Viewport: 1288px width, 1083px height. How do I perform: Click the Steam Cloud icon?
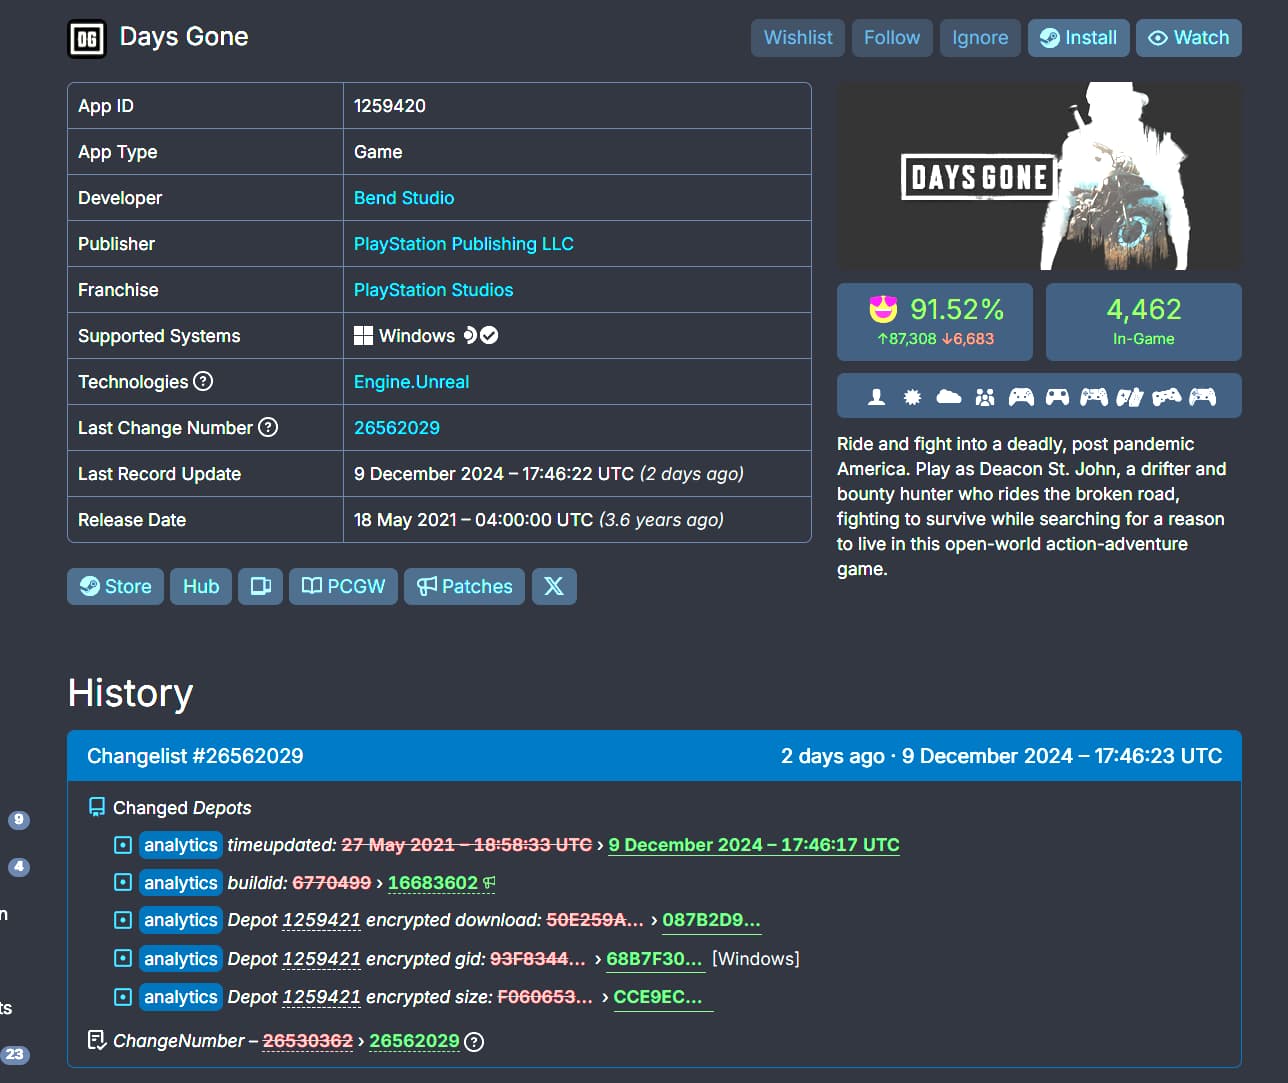948,397
